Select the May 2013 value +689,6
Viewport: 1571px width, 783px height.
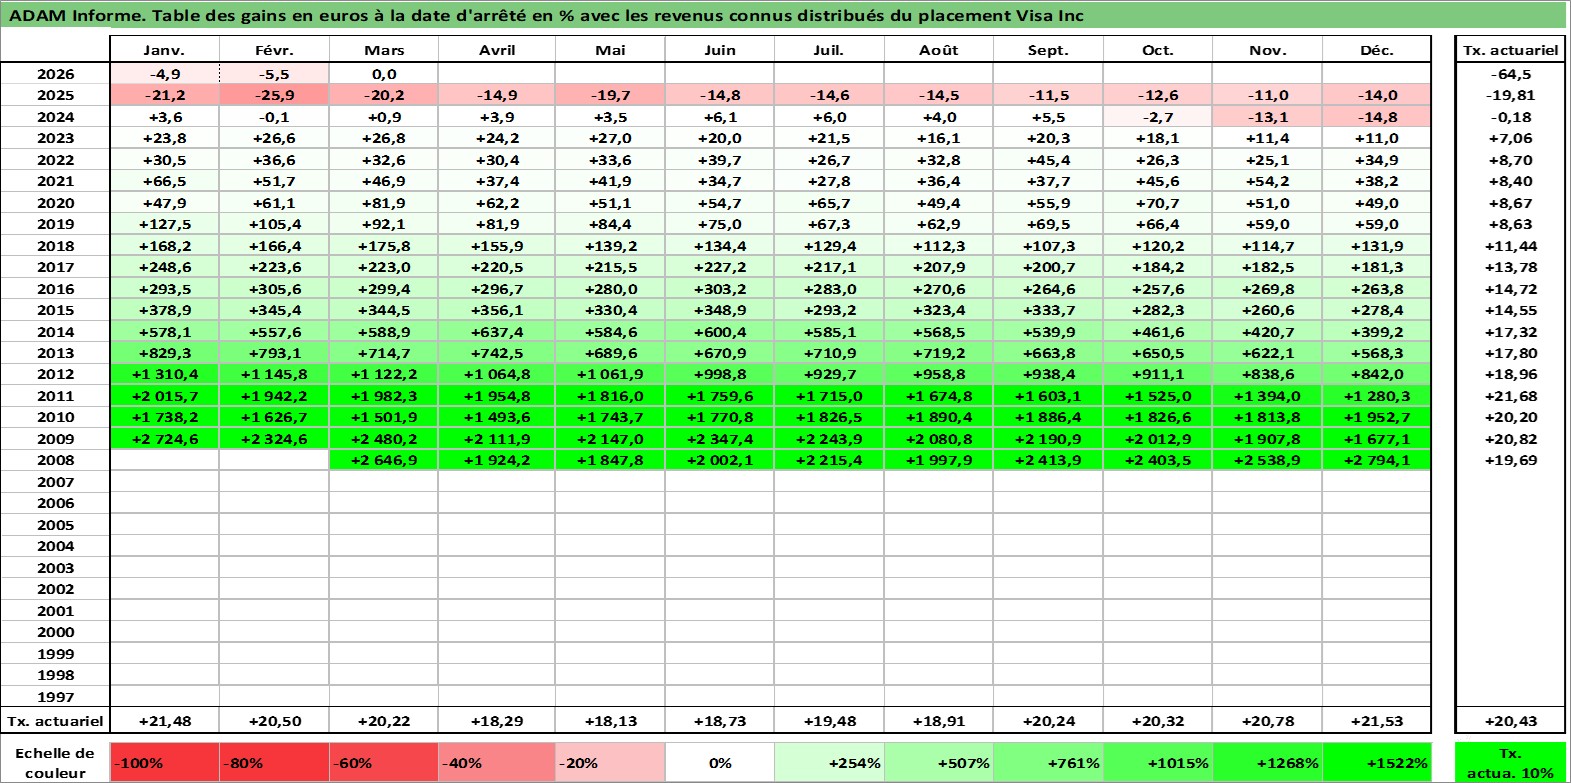tap(610, 353)
